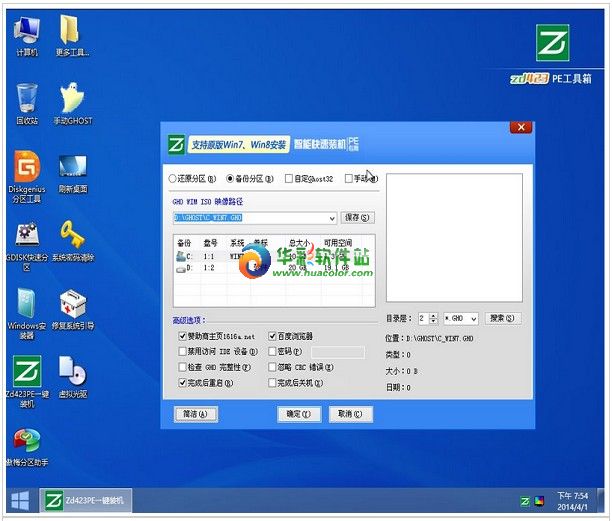612x521 pixels.
Task: Open the 更多工具 folder icon
Action: [72, 36]
